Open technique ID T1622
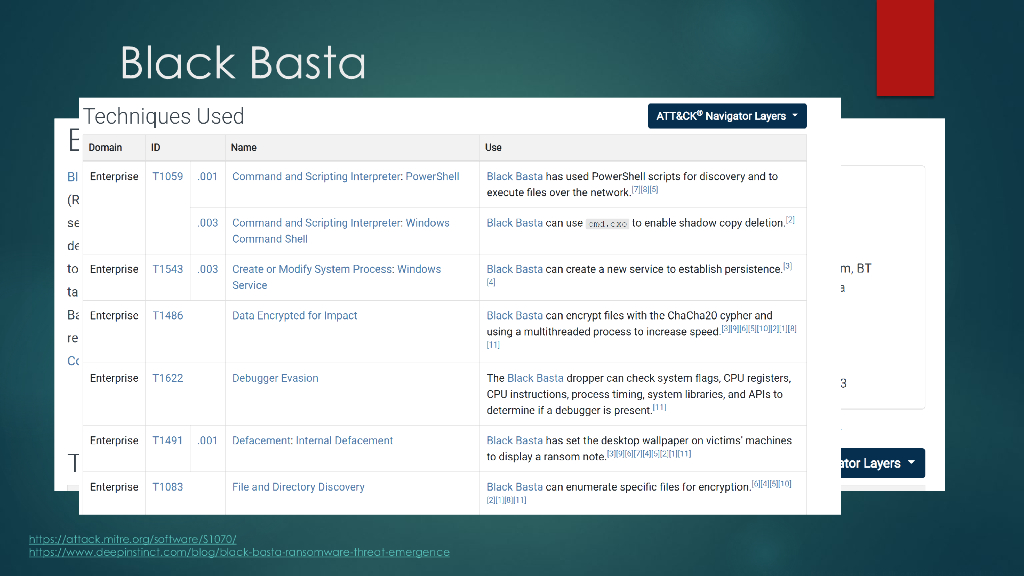 (167, 378)
